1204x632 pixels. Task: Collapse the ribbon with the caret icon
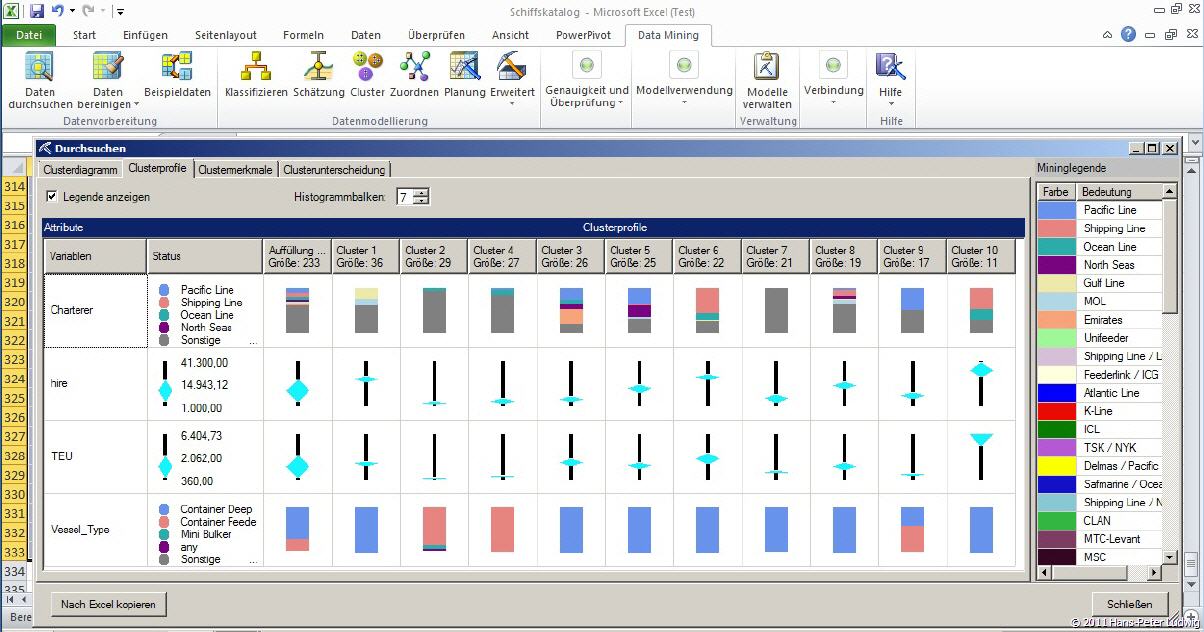tap(1107, 35)
